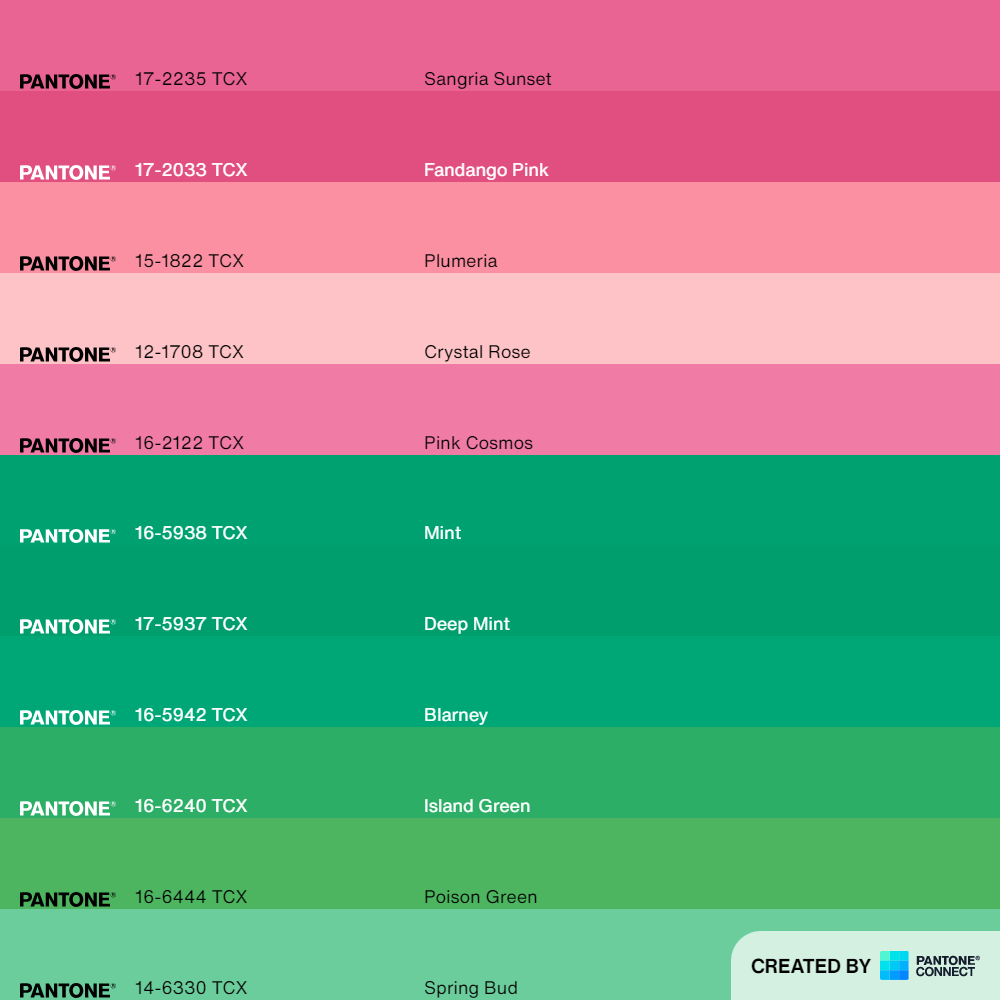Image resolution: width=1000 pixels, height=1000 pixels.
Task: Click the code text 17-2235 TCX
Action: tap(191, 79)
